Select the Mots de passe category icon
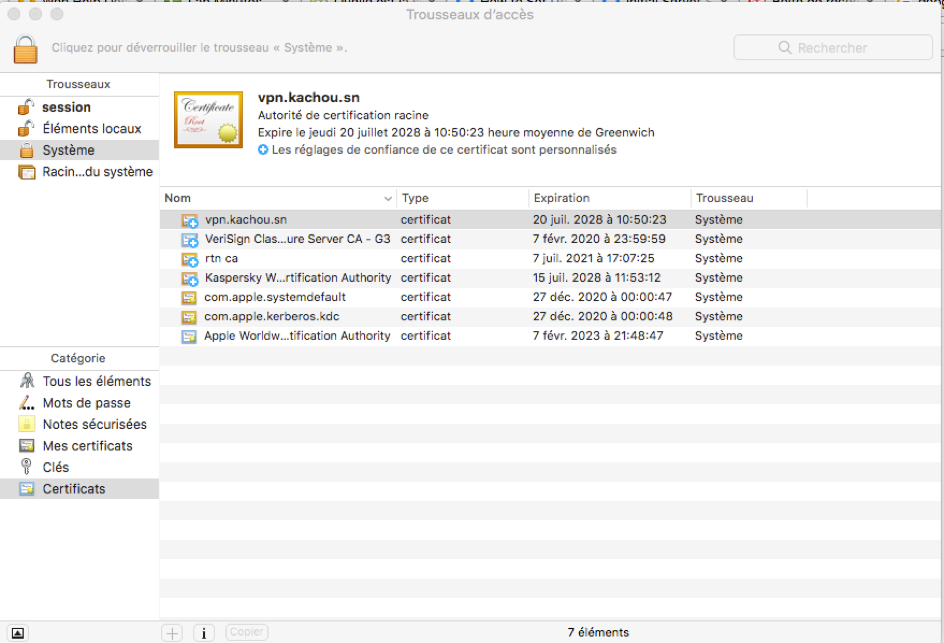 pyautogui.click(x=26, y=402)
